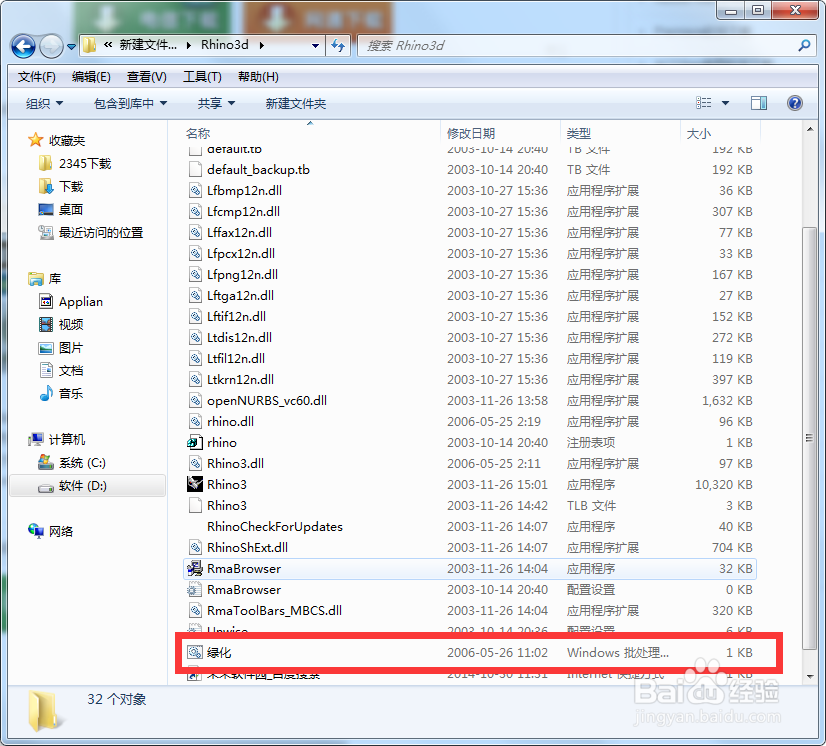Toggle the preview pane button

pyautogui.click(x=759, y=103)
